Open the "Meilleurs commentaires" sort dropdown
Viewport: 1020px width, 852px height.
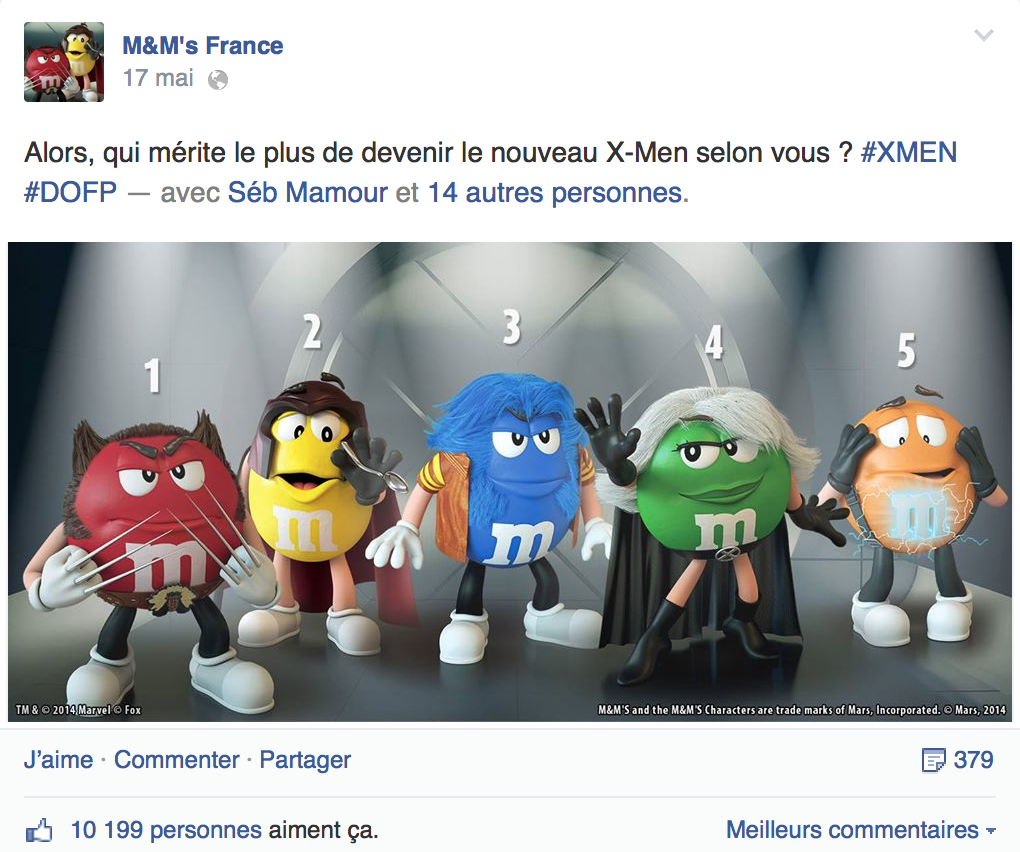click(x=860, y=830)
